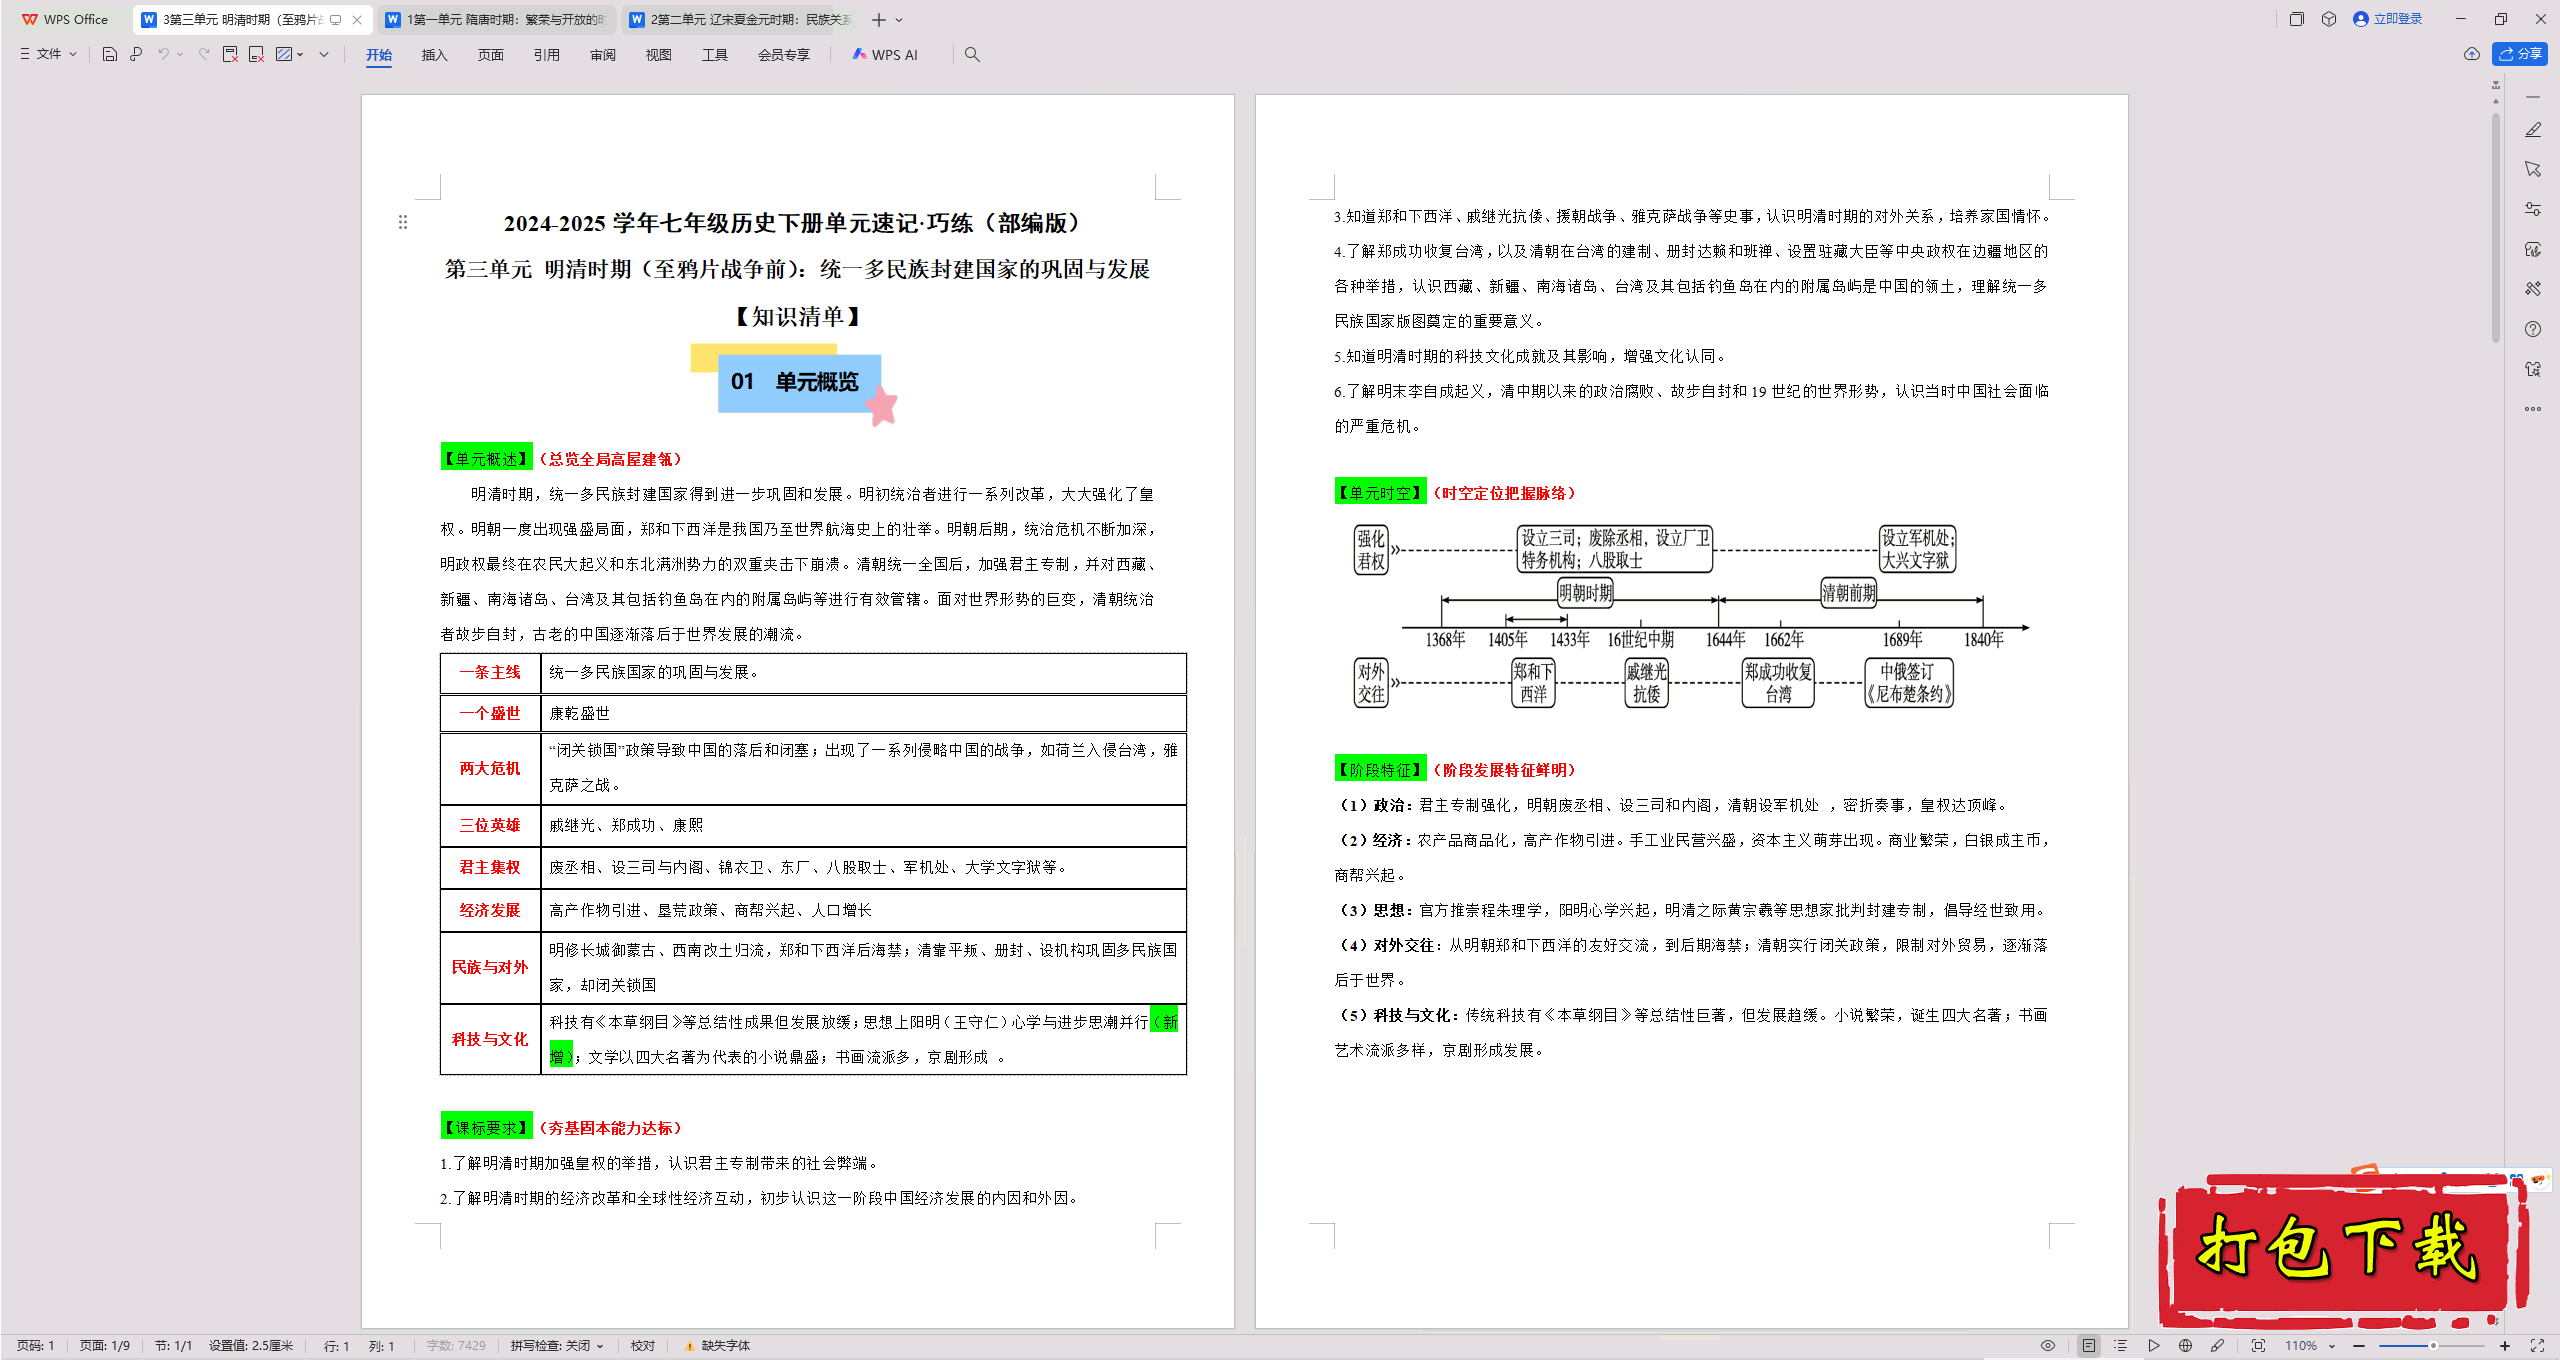Click the Save icon in quick toolbar
Image resolution: width=2560 pixels, height=1360 pixels.
click(110, 54)
